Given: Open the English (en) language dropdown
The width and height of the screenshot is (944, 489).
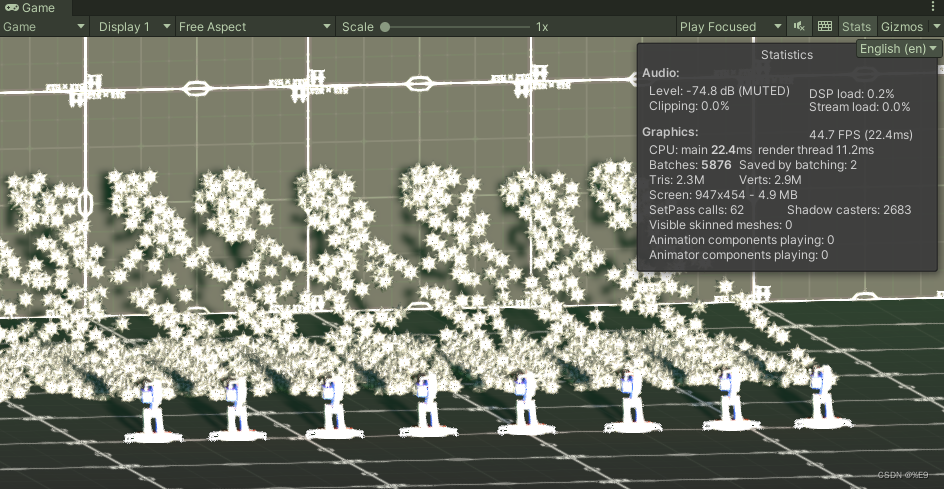Looking at the screenshot, I should [898, 49].
